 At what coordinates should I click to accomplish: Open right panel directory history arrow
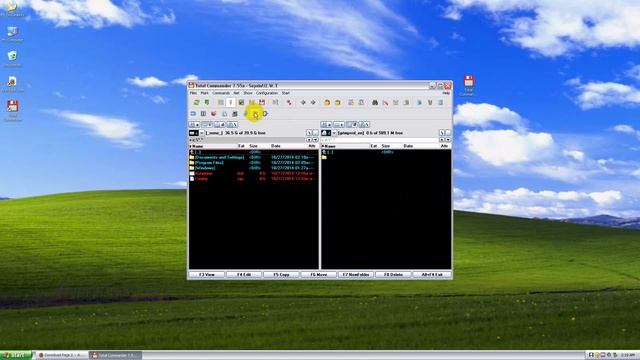coord(448,140)
